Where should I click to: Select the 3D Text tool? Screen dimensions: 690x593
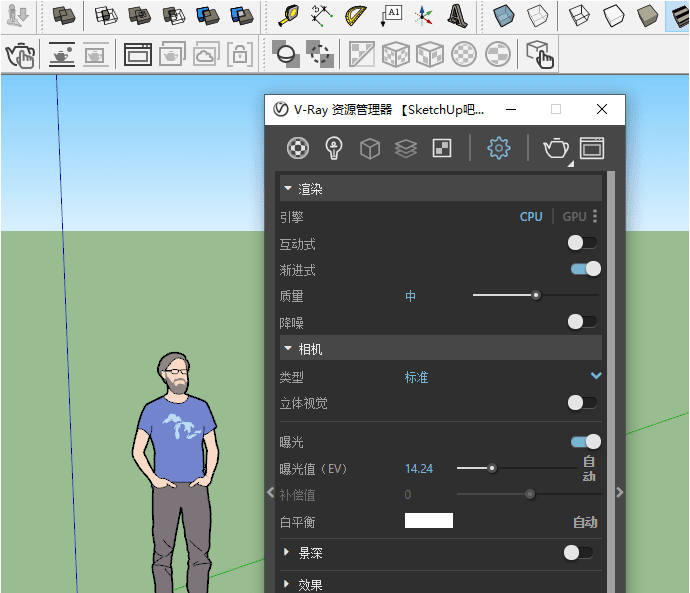click(457, 16)
